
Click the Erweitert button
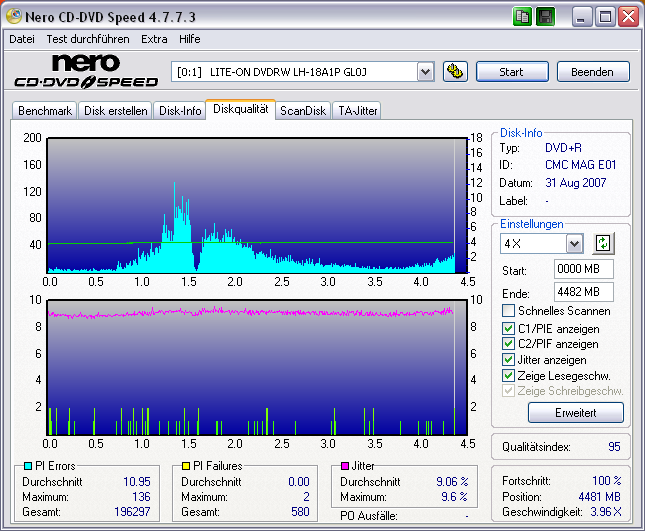[x=575, y=413]
